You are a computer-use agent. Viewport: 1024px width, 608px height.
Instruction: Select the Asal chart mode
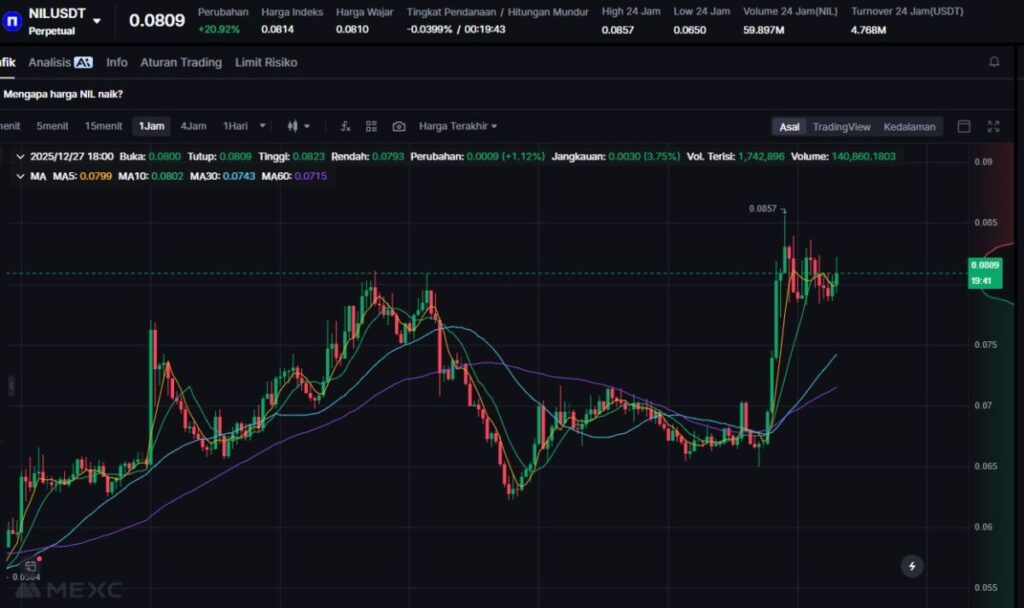[x=789, y=127]
